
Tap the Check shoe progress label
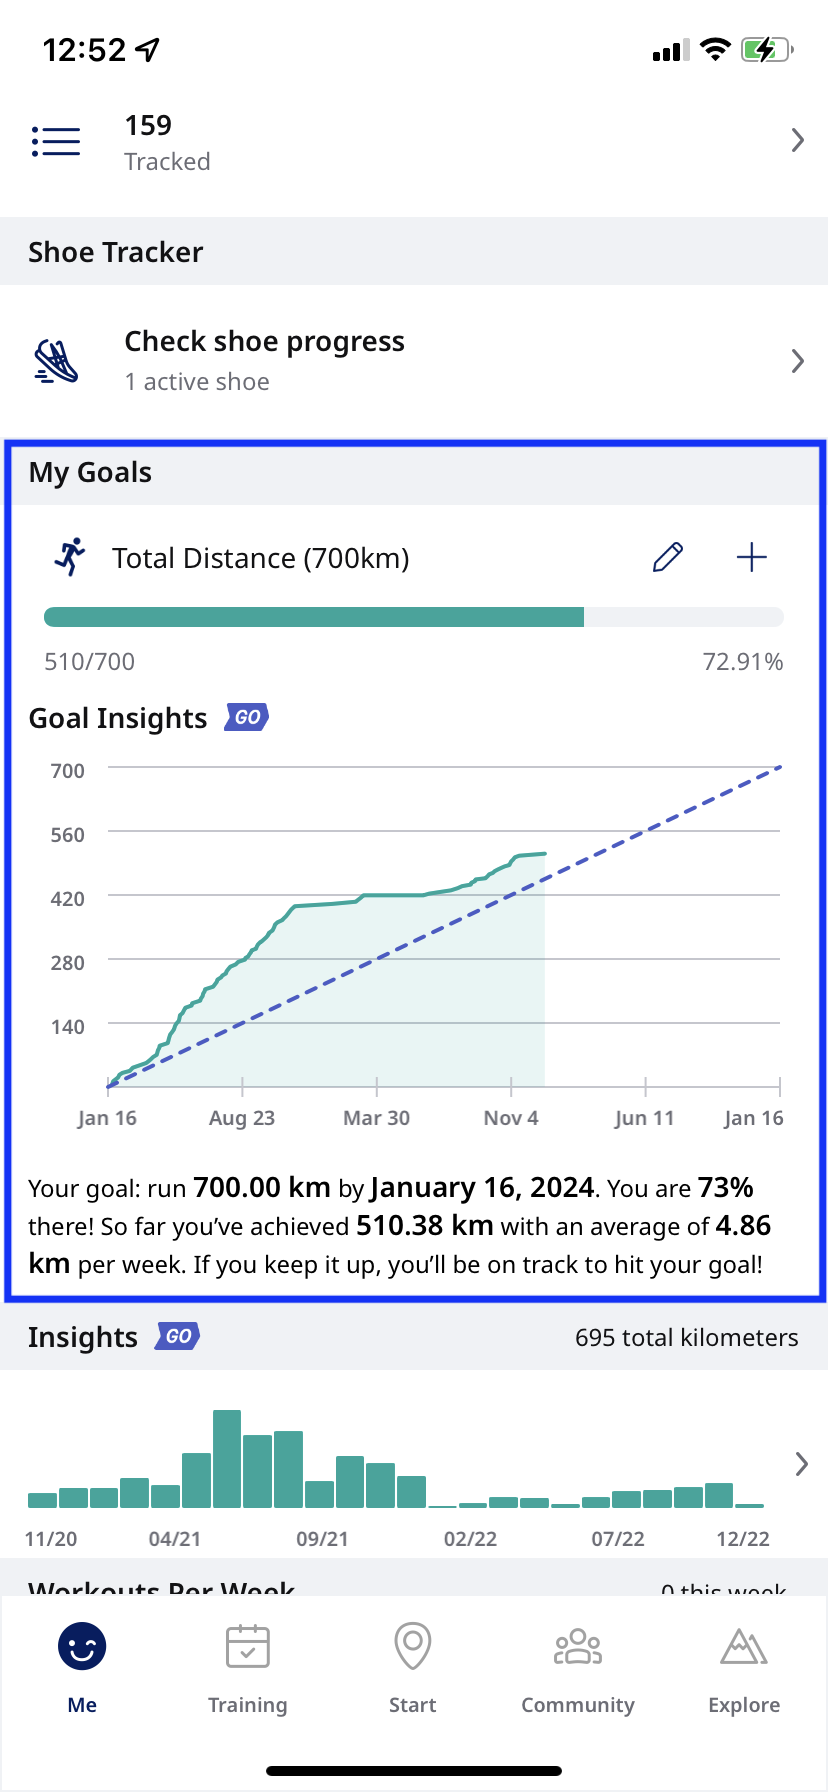click(x=264, y=342)
